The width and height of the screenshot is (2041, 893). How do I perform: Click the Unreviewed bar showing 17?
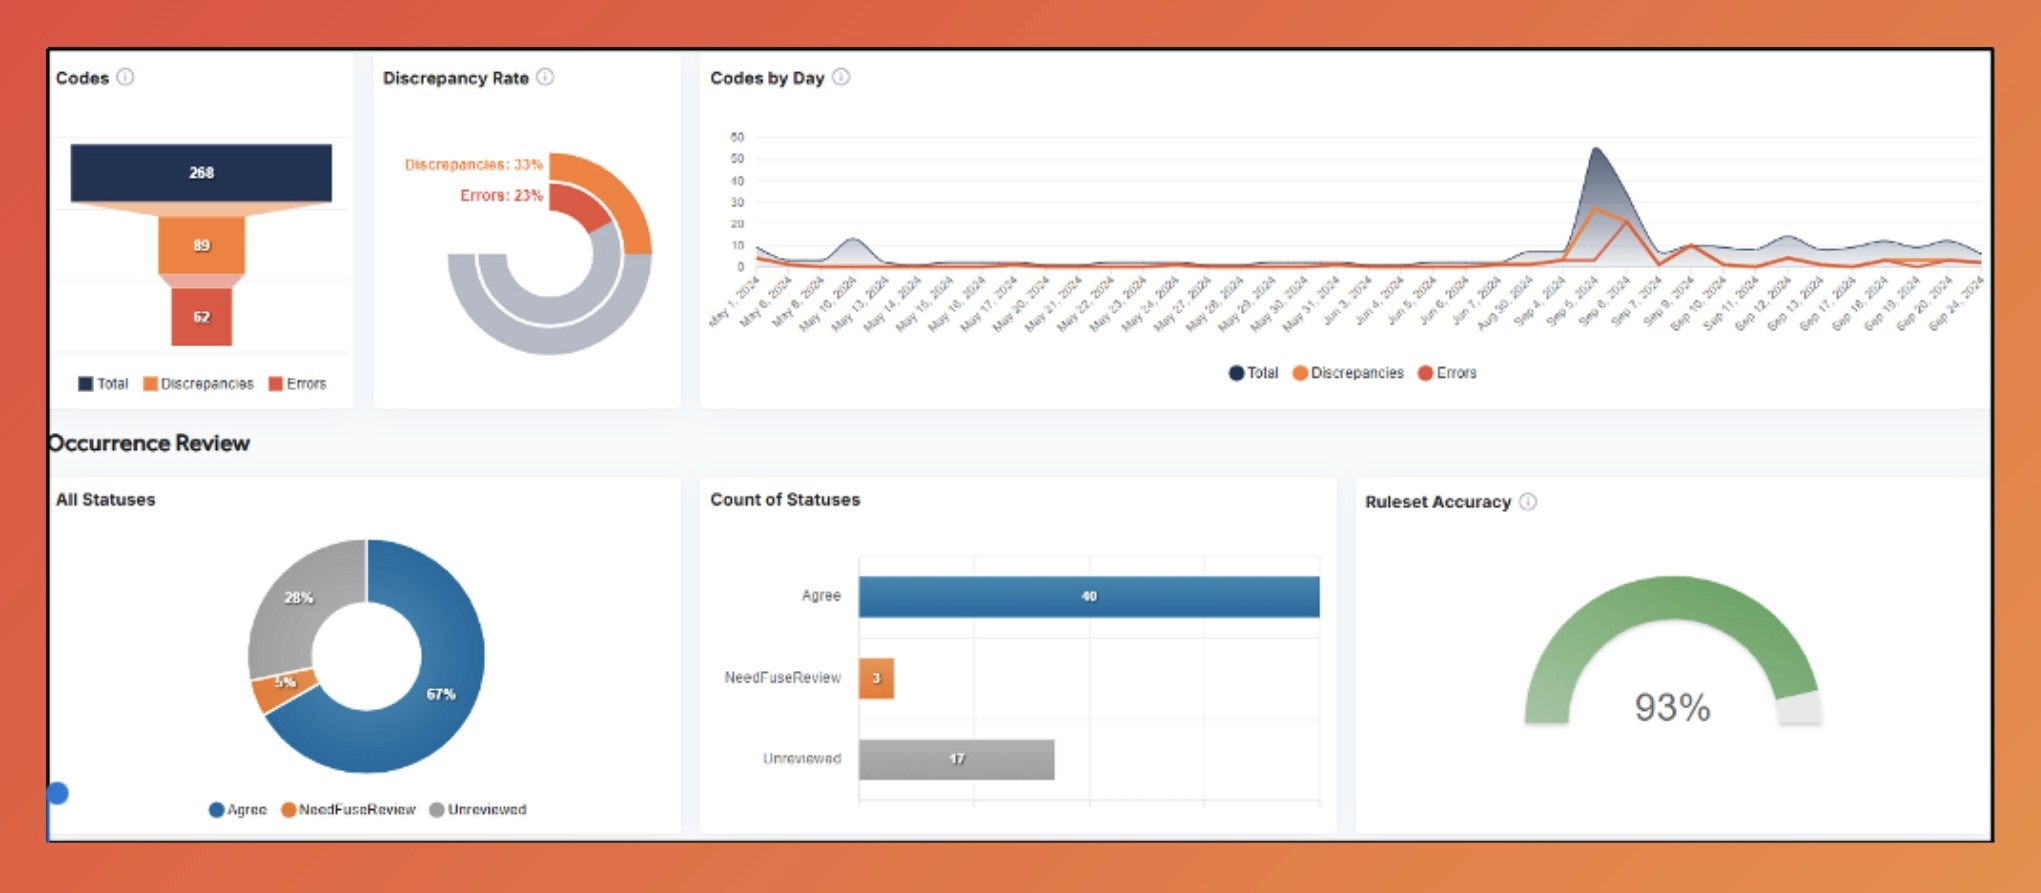956,759
